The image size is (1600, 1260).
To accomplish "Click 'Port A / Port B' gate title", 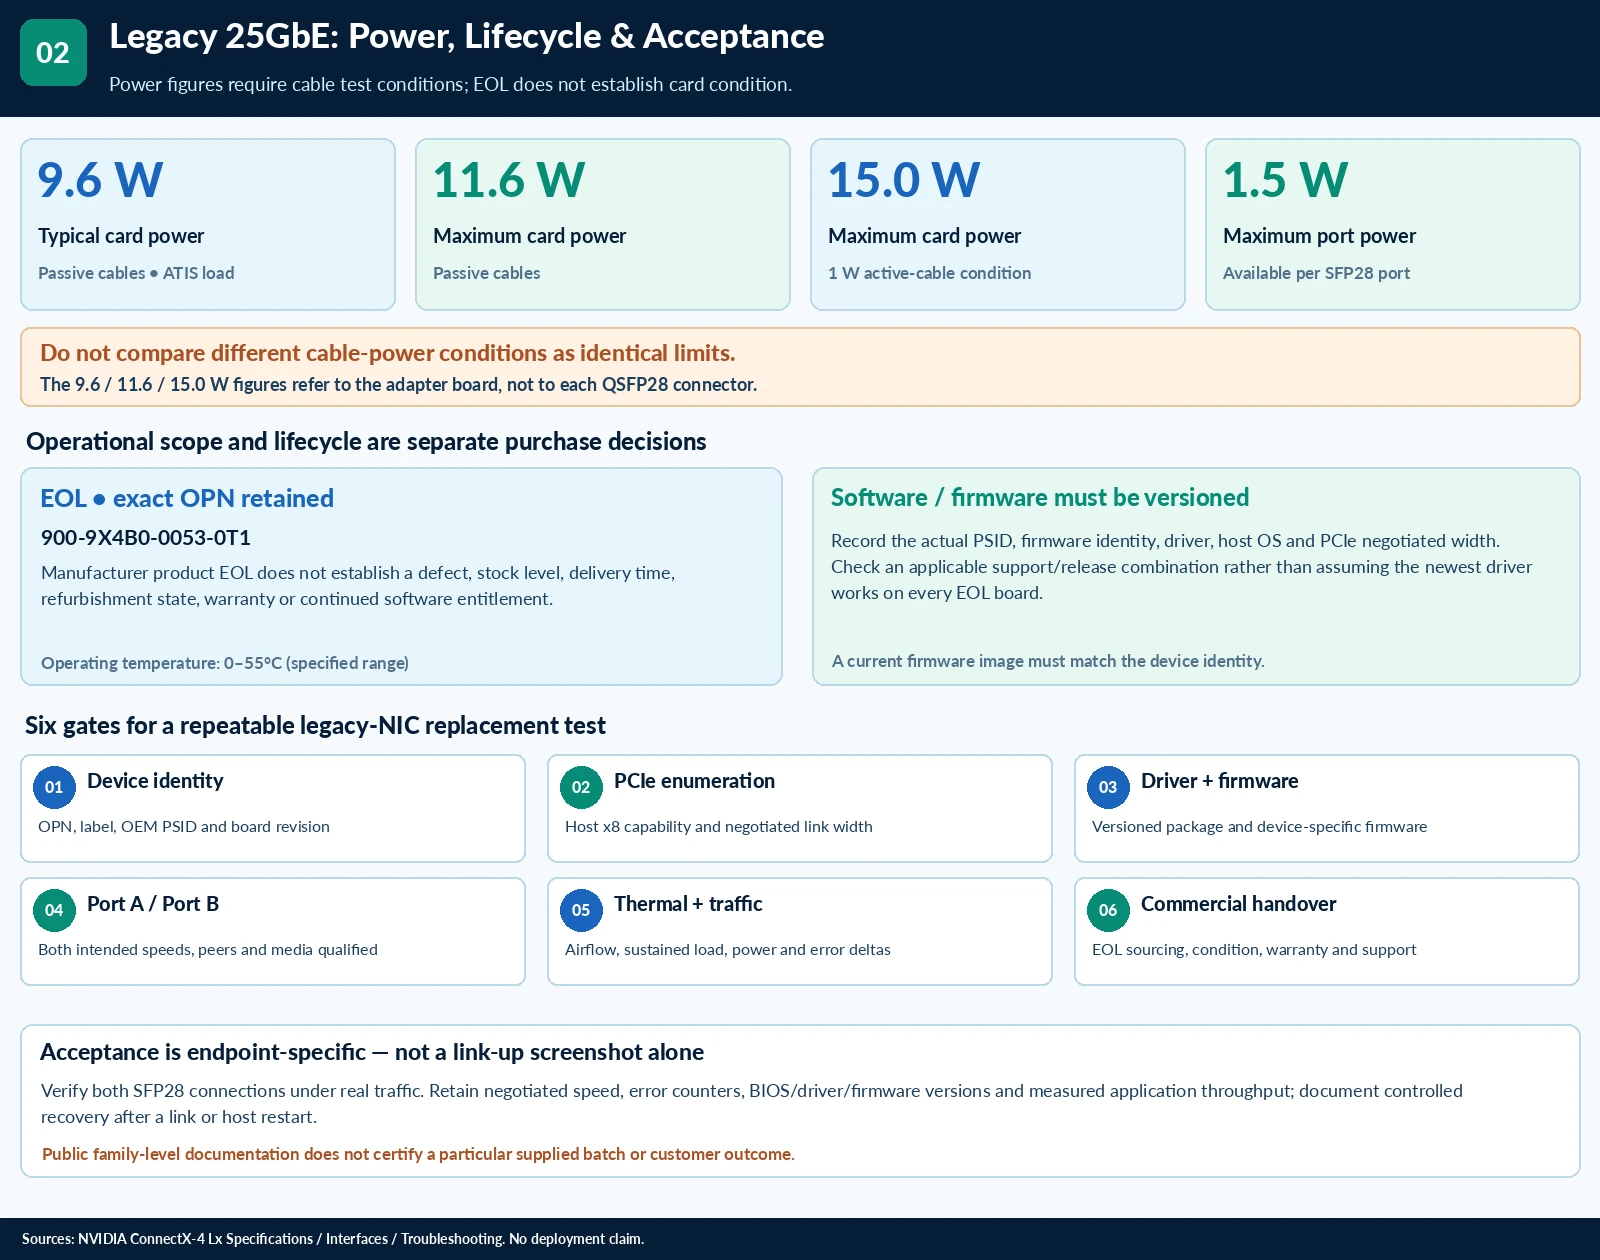I will (153, 904).
